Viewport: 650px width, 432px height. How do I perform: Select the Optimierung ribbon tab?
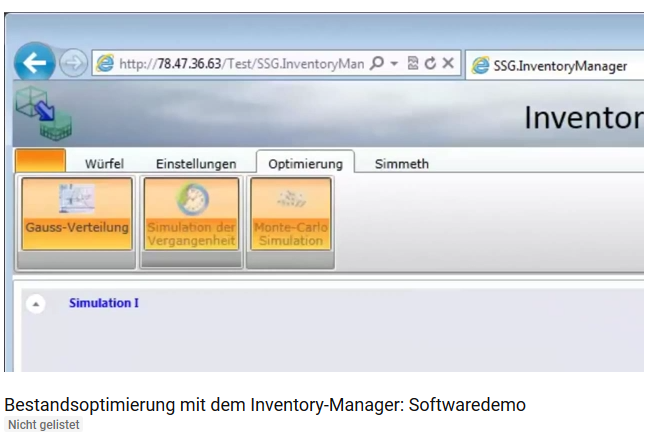coord(305,164)
